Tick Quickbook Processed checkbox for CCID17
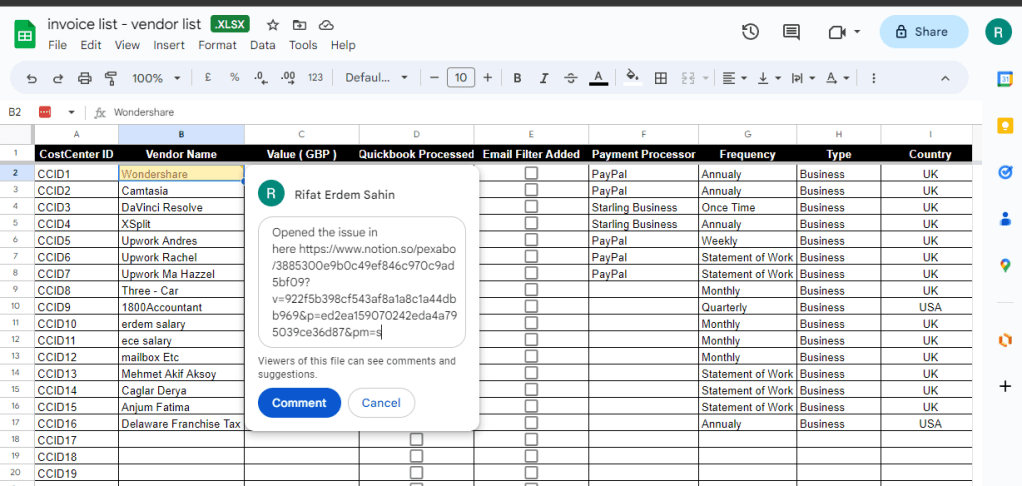This screenshot has width=1022, height=486. coord(416,440)
